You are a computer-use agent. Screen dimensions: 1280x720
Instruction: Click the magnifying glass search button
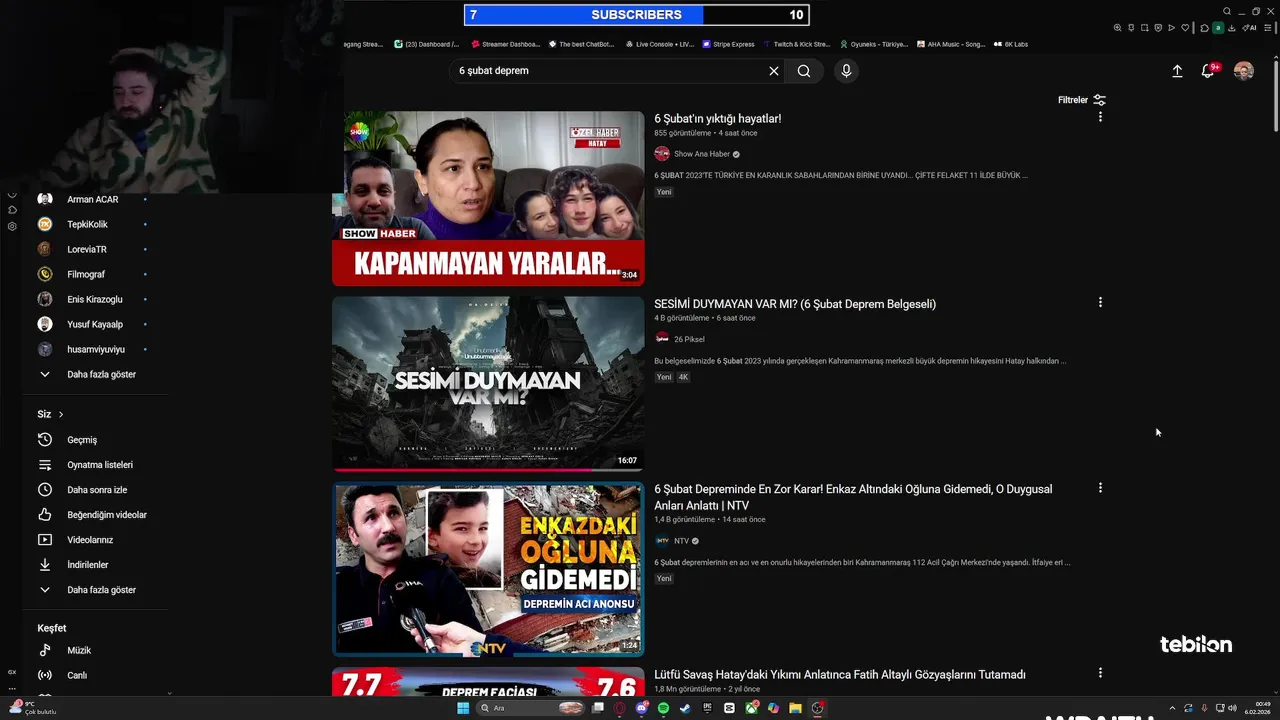(x=804, y=71)
